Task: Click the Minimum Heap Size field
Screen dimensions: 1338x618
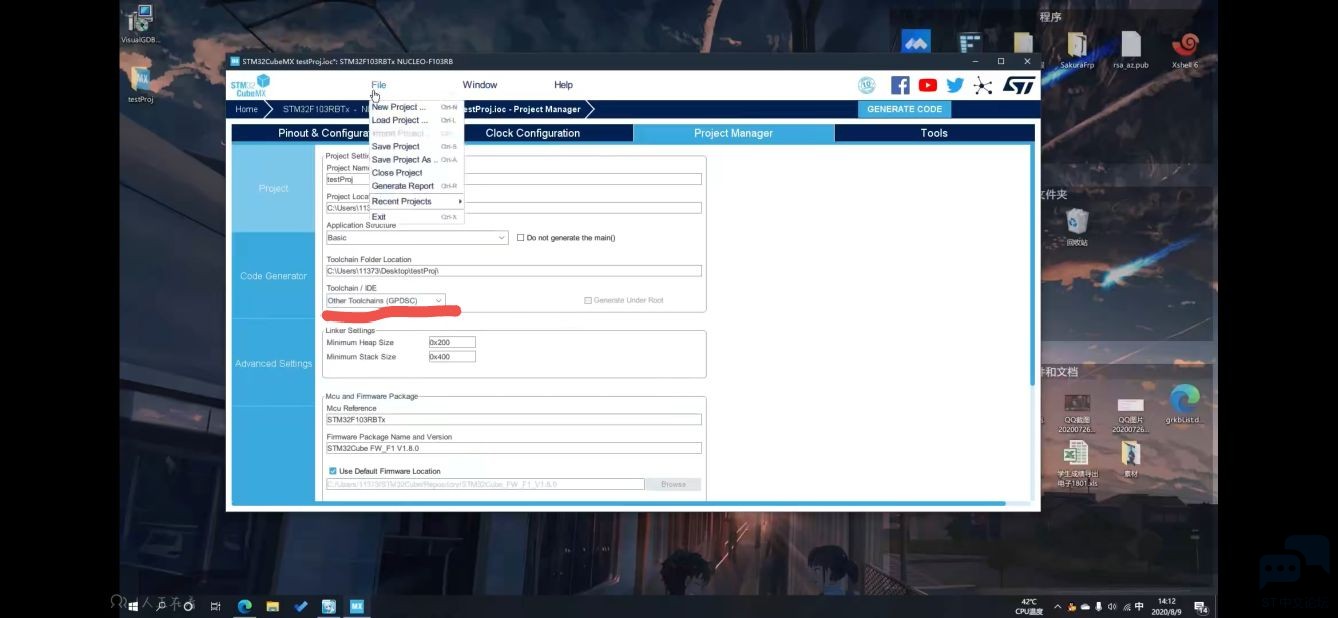Action: (x=452, y=342)
